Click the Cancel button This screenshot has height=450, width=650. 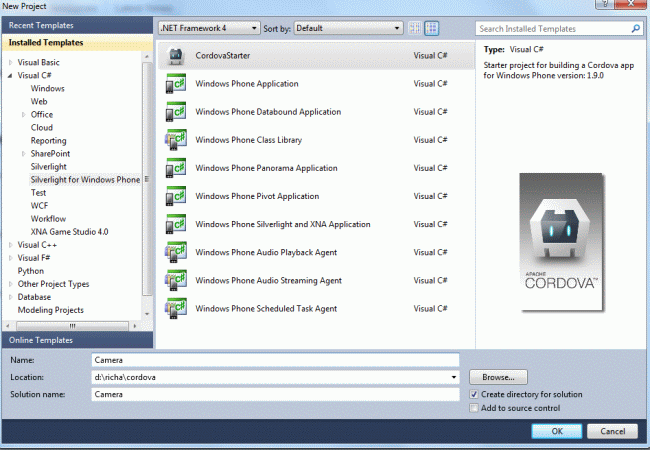(x=612, y=431)
